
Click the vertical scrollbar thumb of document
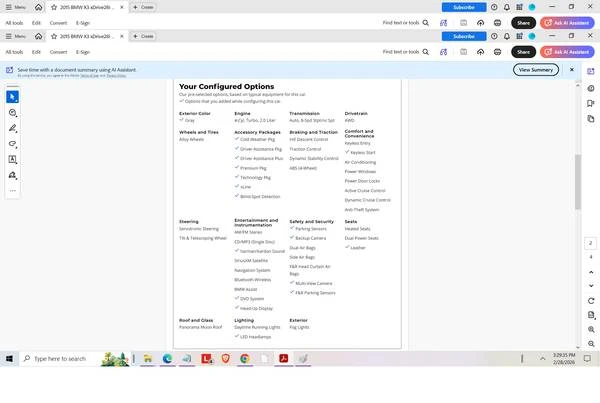click(x=577, y=182)
